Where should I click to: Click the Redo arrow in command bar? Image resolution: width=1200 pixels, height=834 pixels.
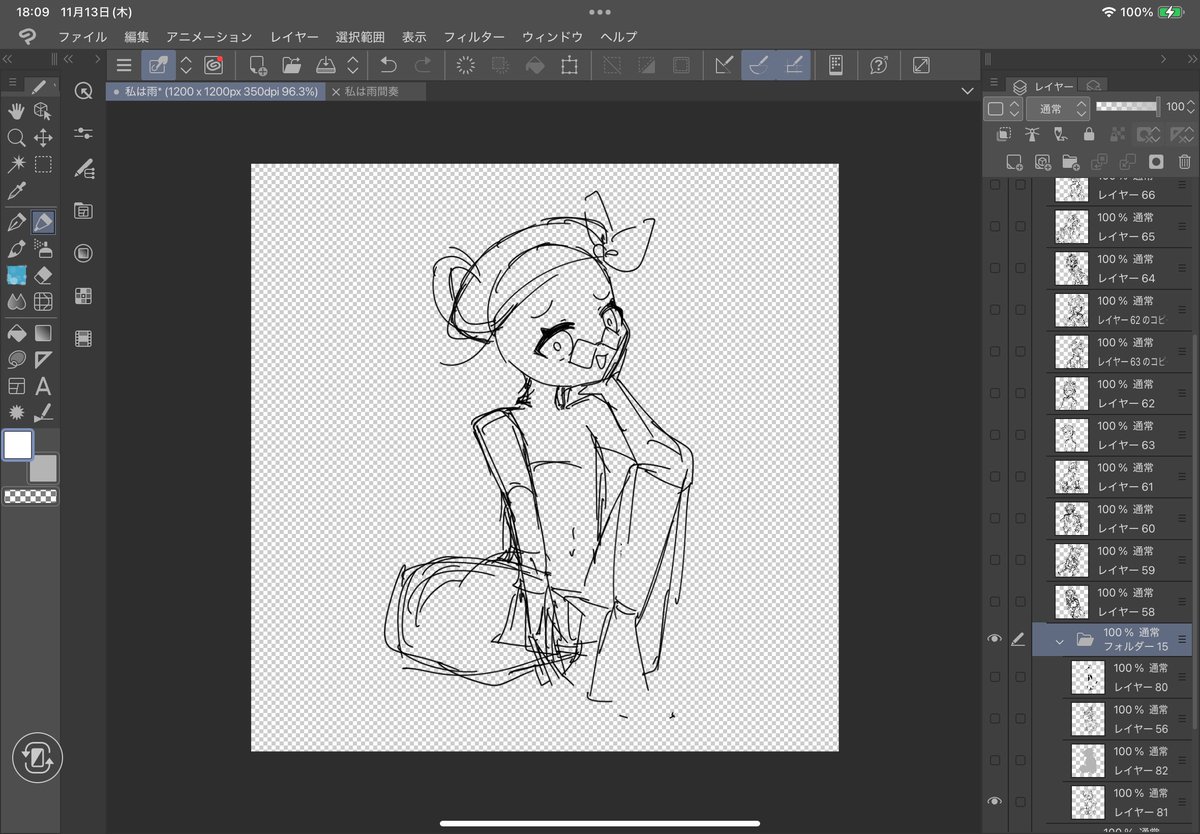[x=423, y=65]
